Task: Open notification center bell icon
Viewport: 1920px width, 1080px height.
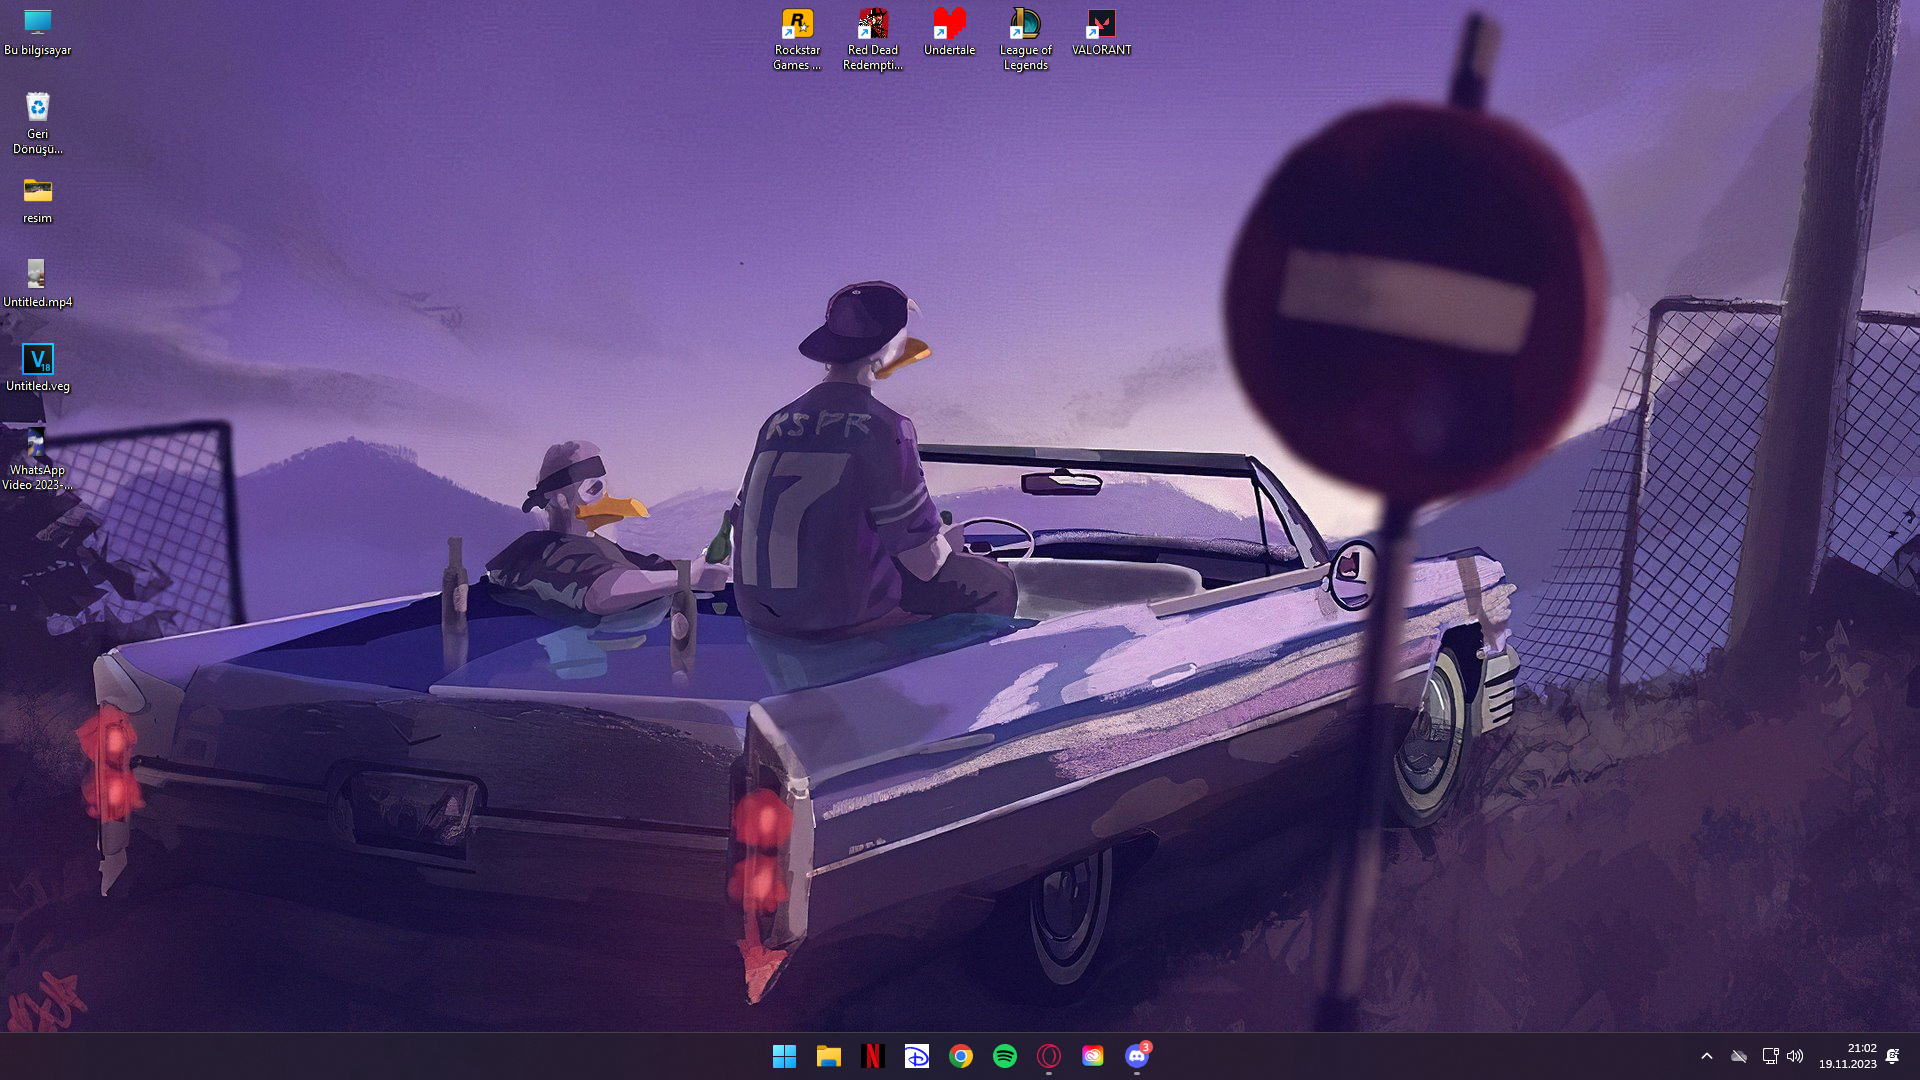Action: pos(1892,1056)
